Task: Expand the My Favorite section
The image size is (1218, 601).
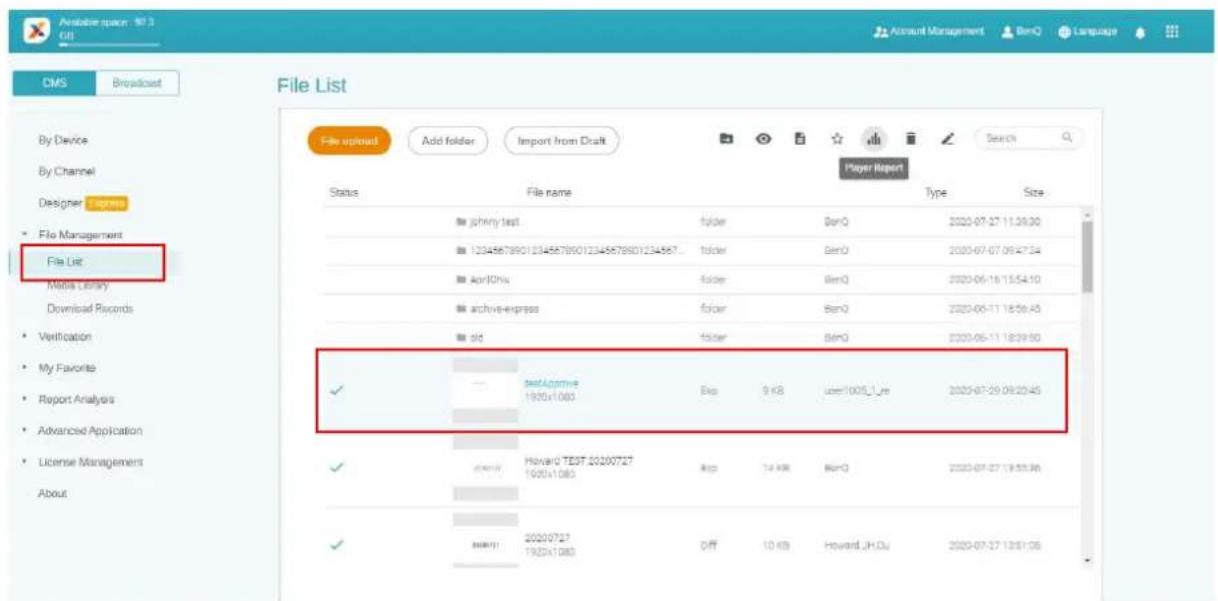Action: click(x=67, y=368)
